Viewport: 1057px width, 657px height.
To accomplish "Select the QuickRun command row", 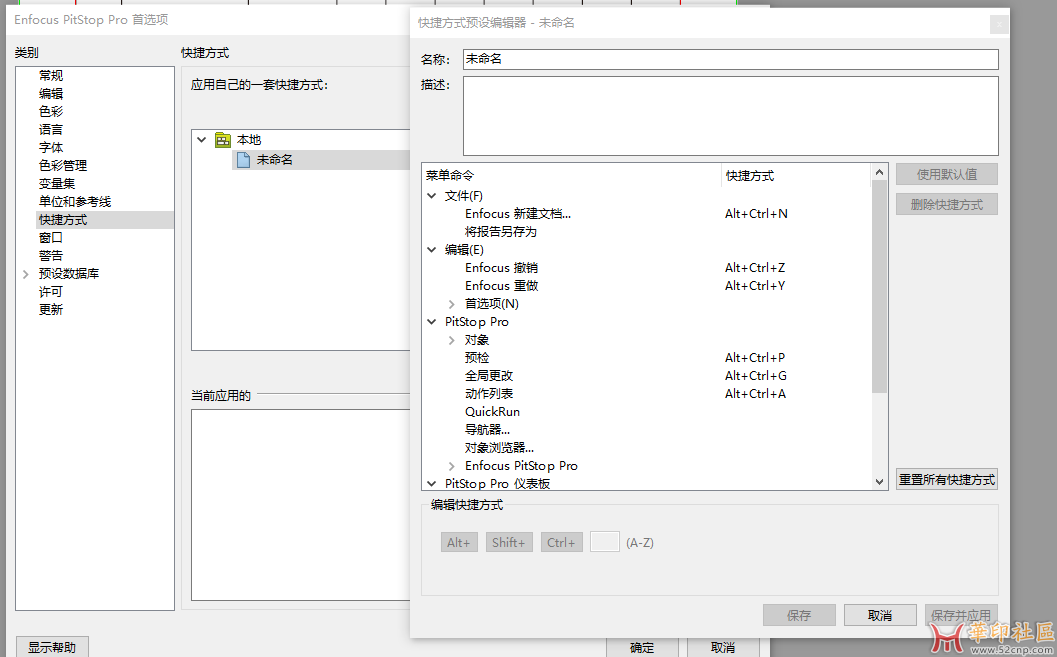I will [492, 412].
